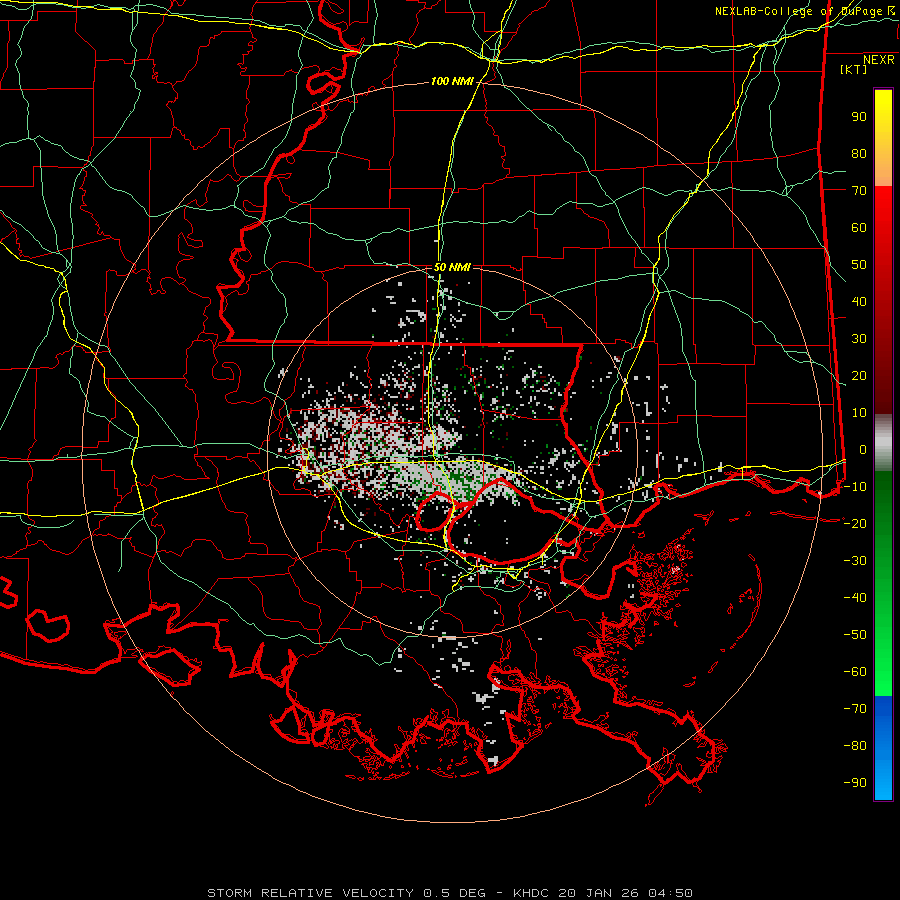Click the -40 value on velocity scale

pyautogui.click(x=855, y=598)
